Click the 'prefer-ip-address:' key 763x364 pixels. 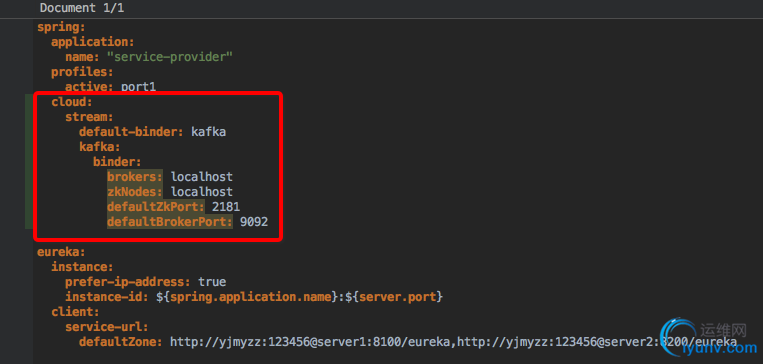(127, 282)
